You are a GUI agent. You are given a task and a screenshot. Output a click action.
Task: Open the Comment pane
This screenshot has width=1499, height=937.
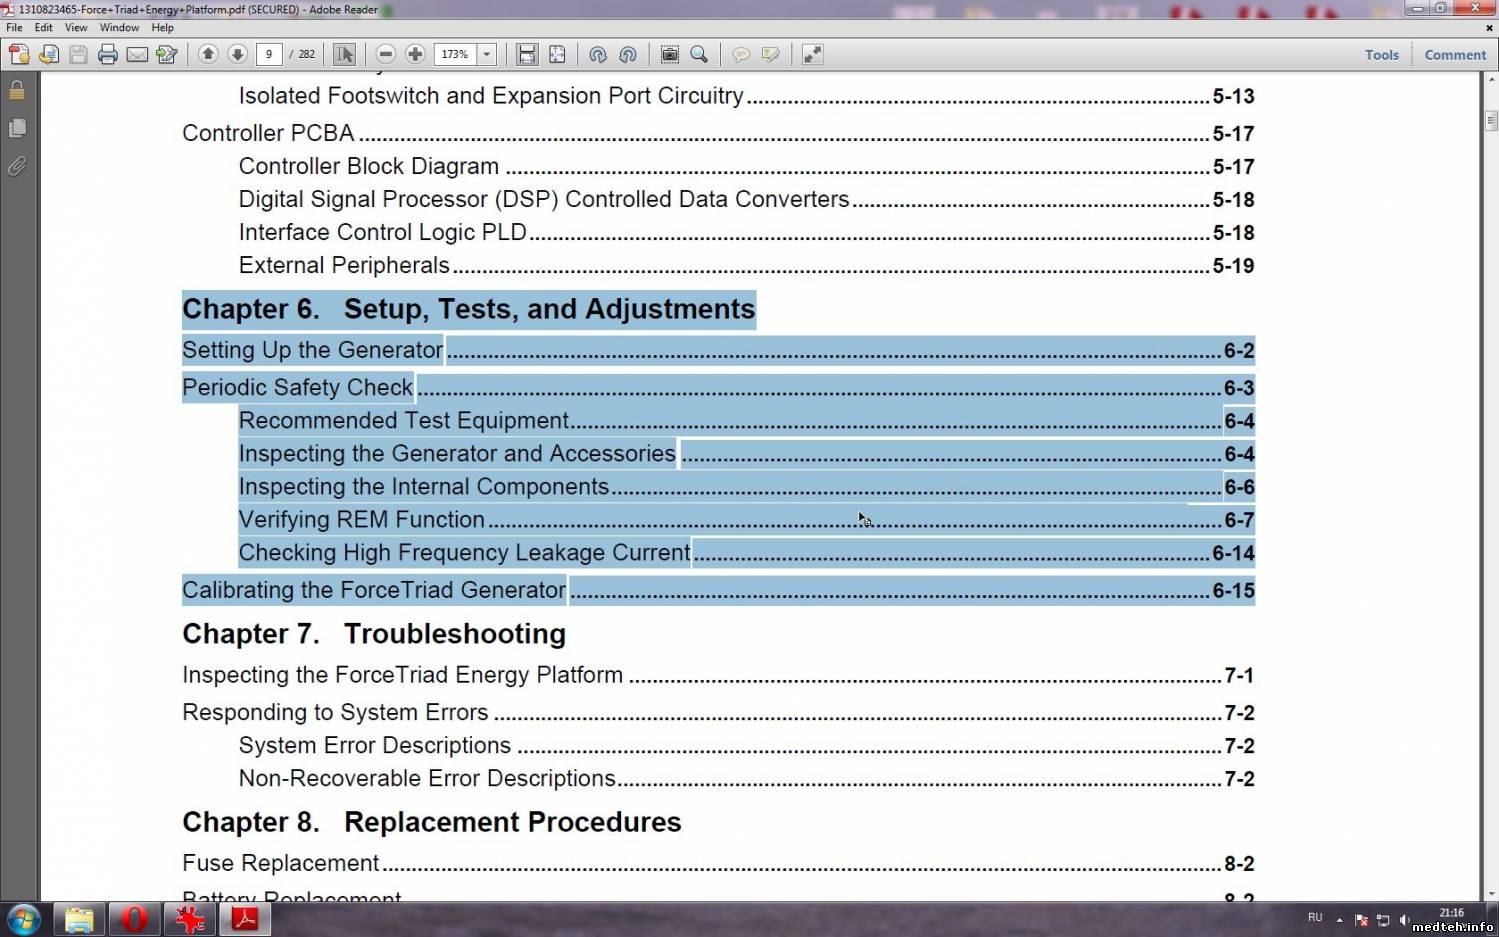pyautogui.click(x=1455, y=55)
